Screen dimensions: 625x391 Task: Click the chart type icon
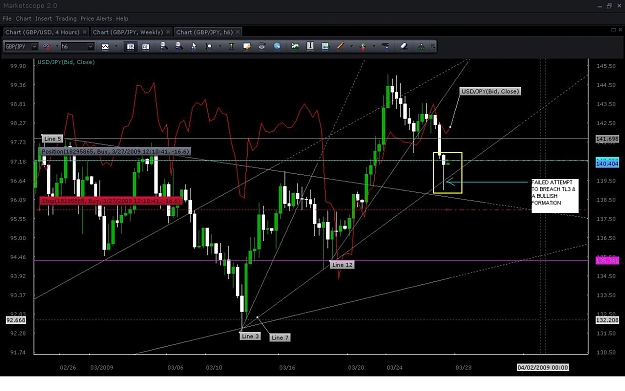click(x=105, y=47)
